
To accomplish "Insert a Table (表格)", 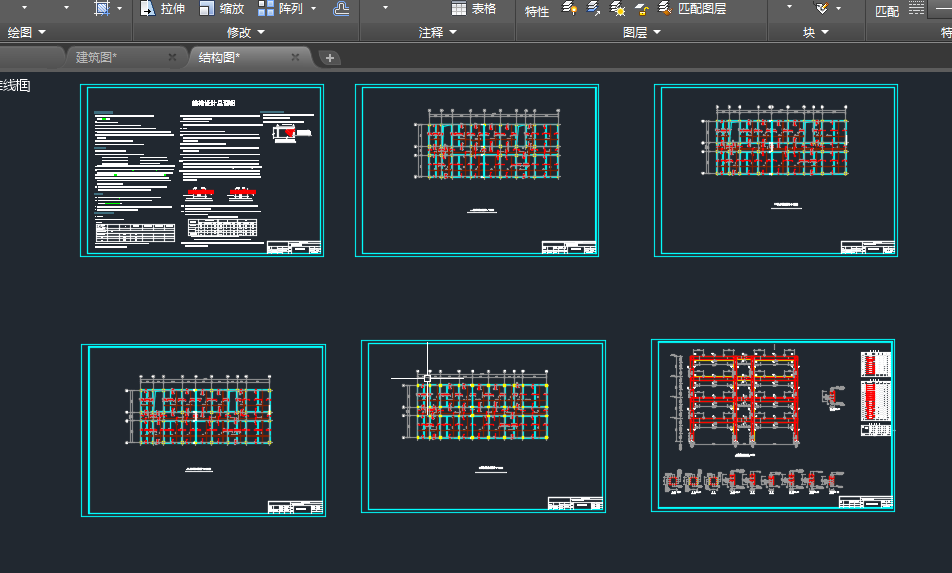I will point(473,9).
